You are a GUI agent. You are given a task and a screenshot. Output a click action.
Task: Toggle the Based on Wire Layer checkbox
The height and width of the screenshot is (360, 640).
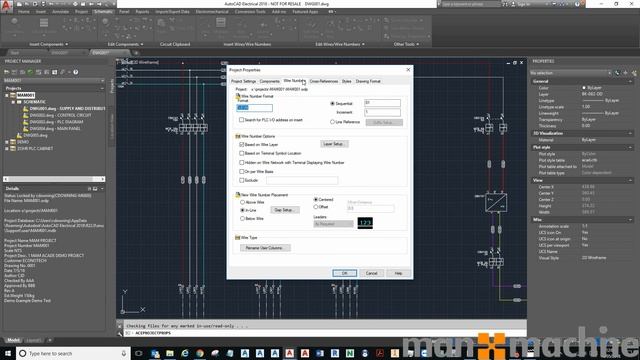[x=242, y=144]
